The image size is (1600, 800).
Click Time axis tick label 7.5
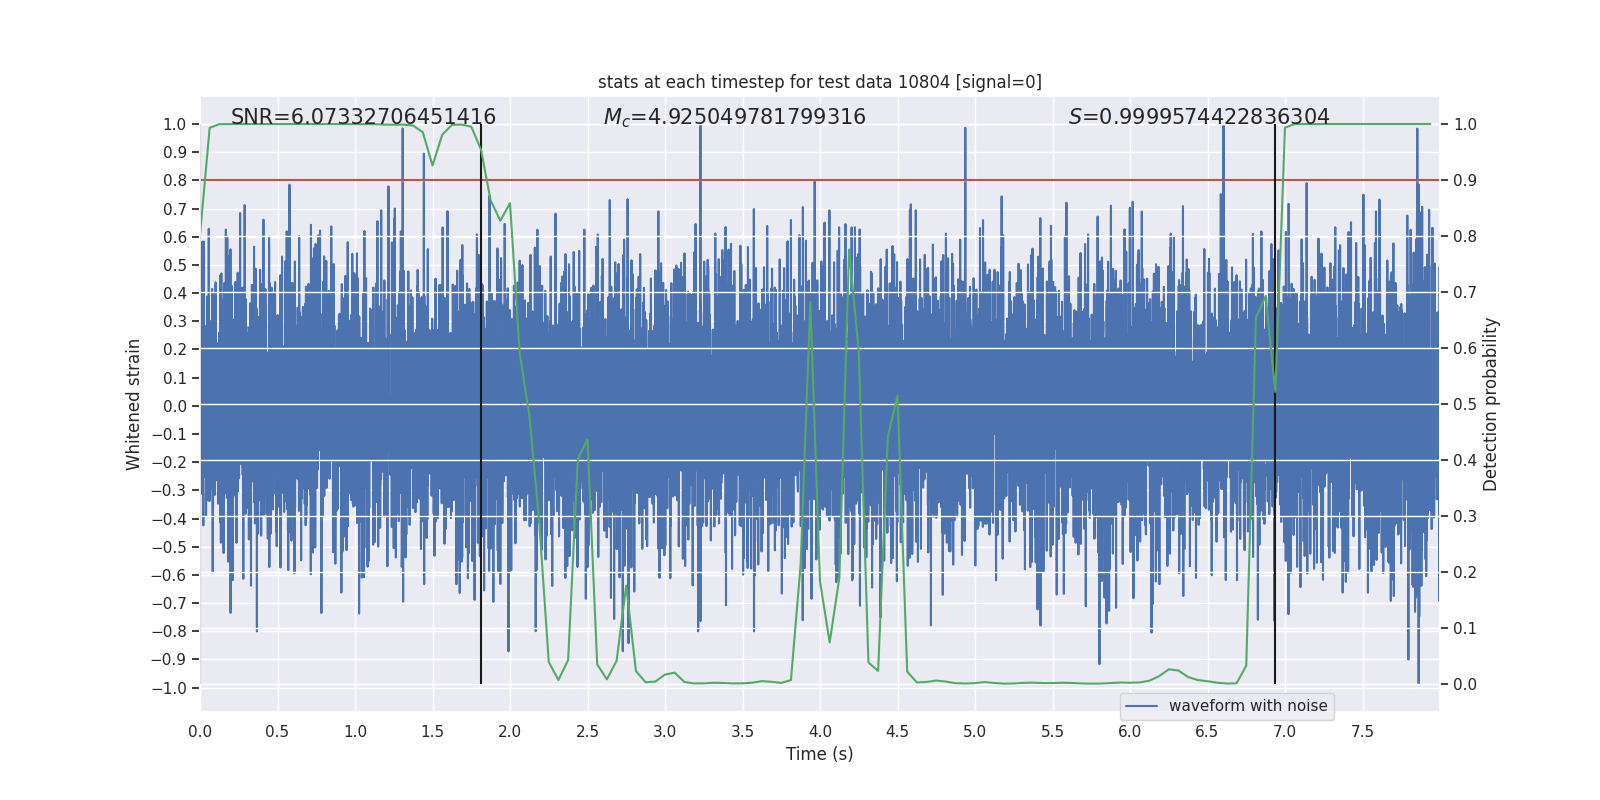[x=1362, y=732]
